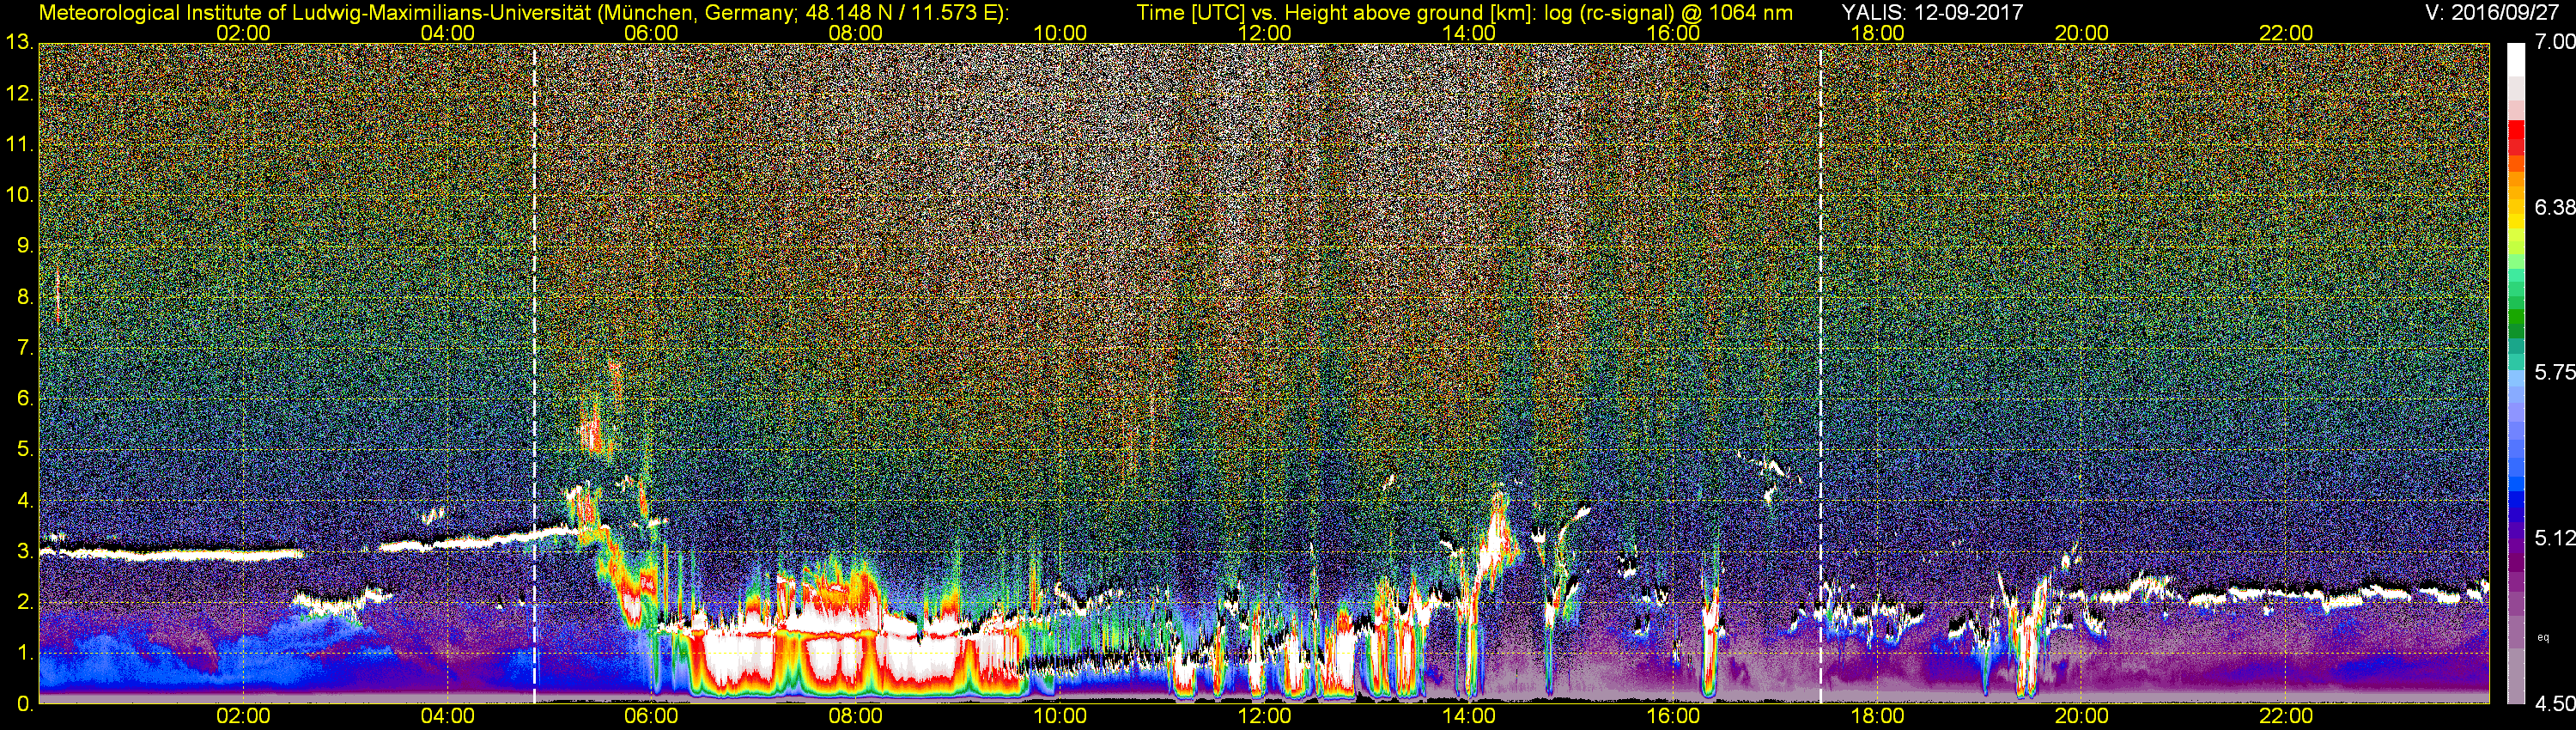Click the 20:00 label on the bottom time axis
This screenshot has width=2576, height=730.
(2082, 717)
